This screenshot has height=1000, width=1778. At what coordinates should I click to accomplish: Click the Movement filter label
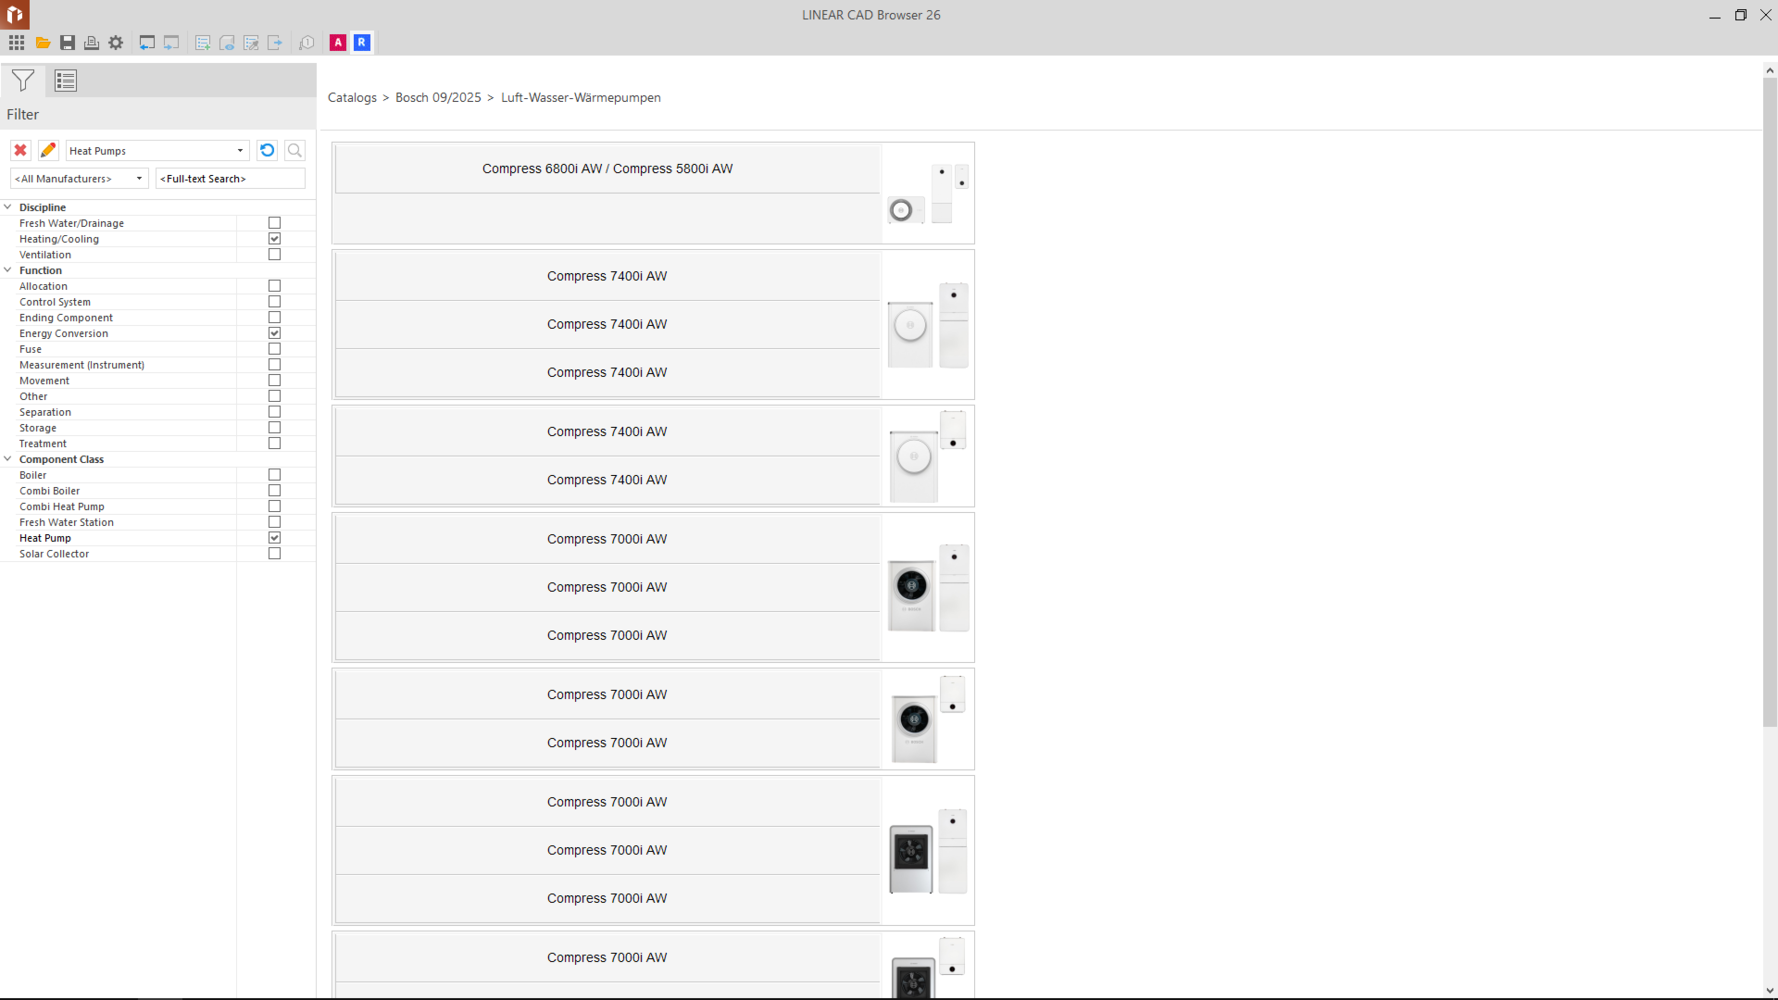(x=44, y=381)
